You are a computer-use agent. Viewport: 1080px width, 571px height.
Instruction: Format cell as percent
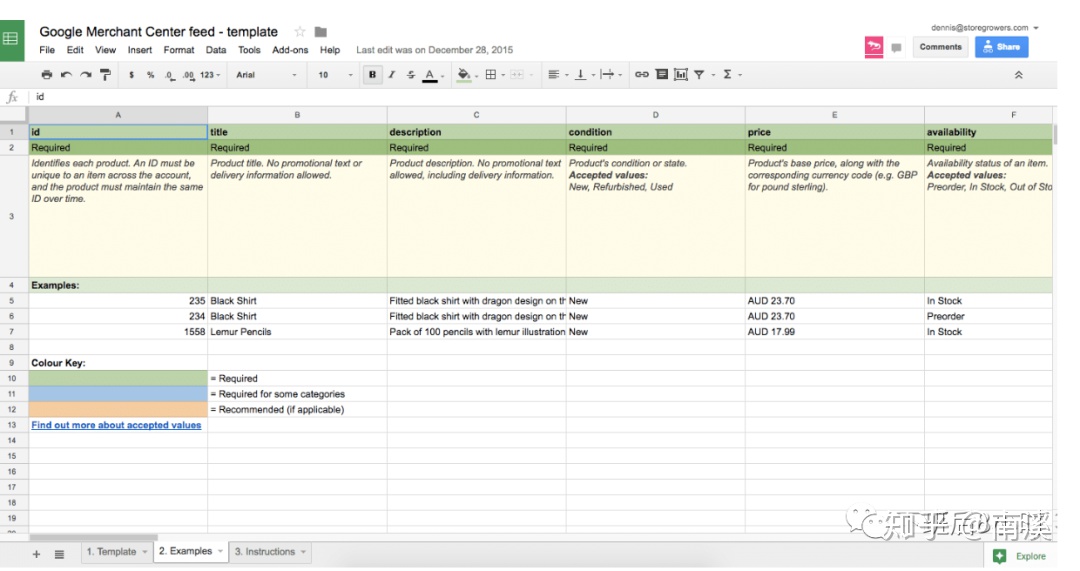pos(150,74)
